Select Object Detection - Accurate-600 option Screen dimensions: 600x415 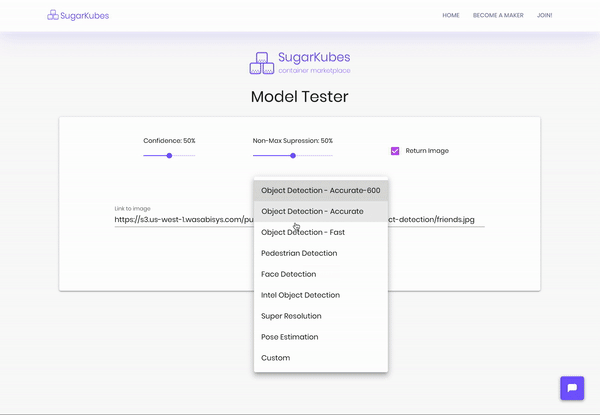click(321, 190)
